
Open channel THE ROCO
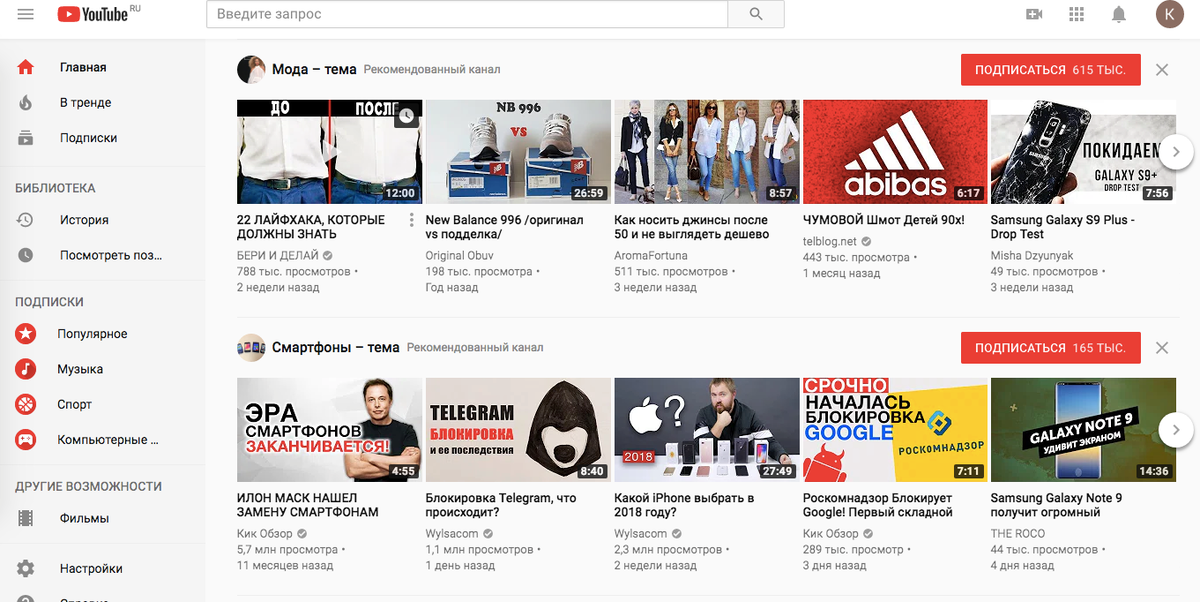coord(1018,533)
